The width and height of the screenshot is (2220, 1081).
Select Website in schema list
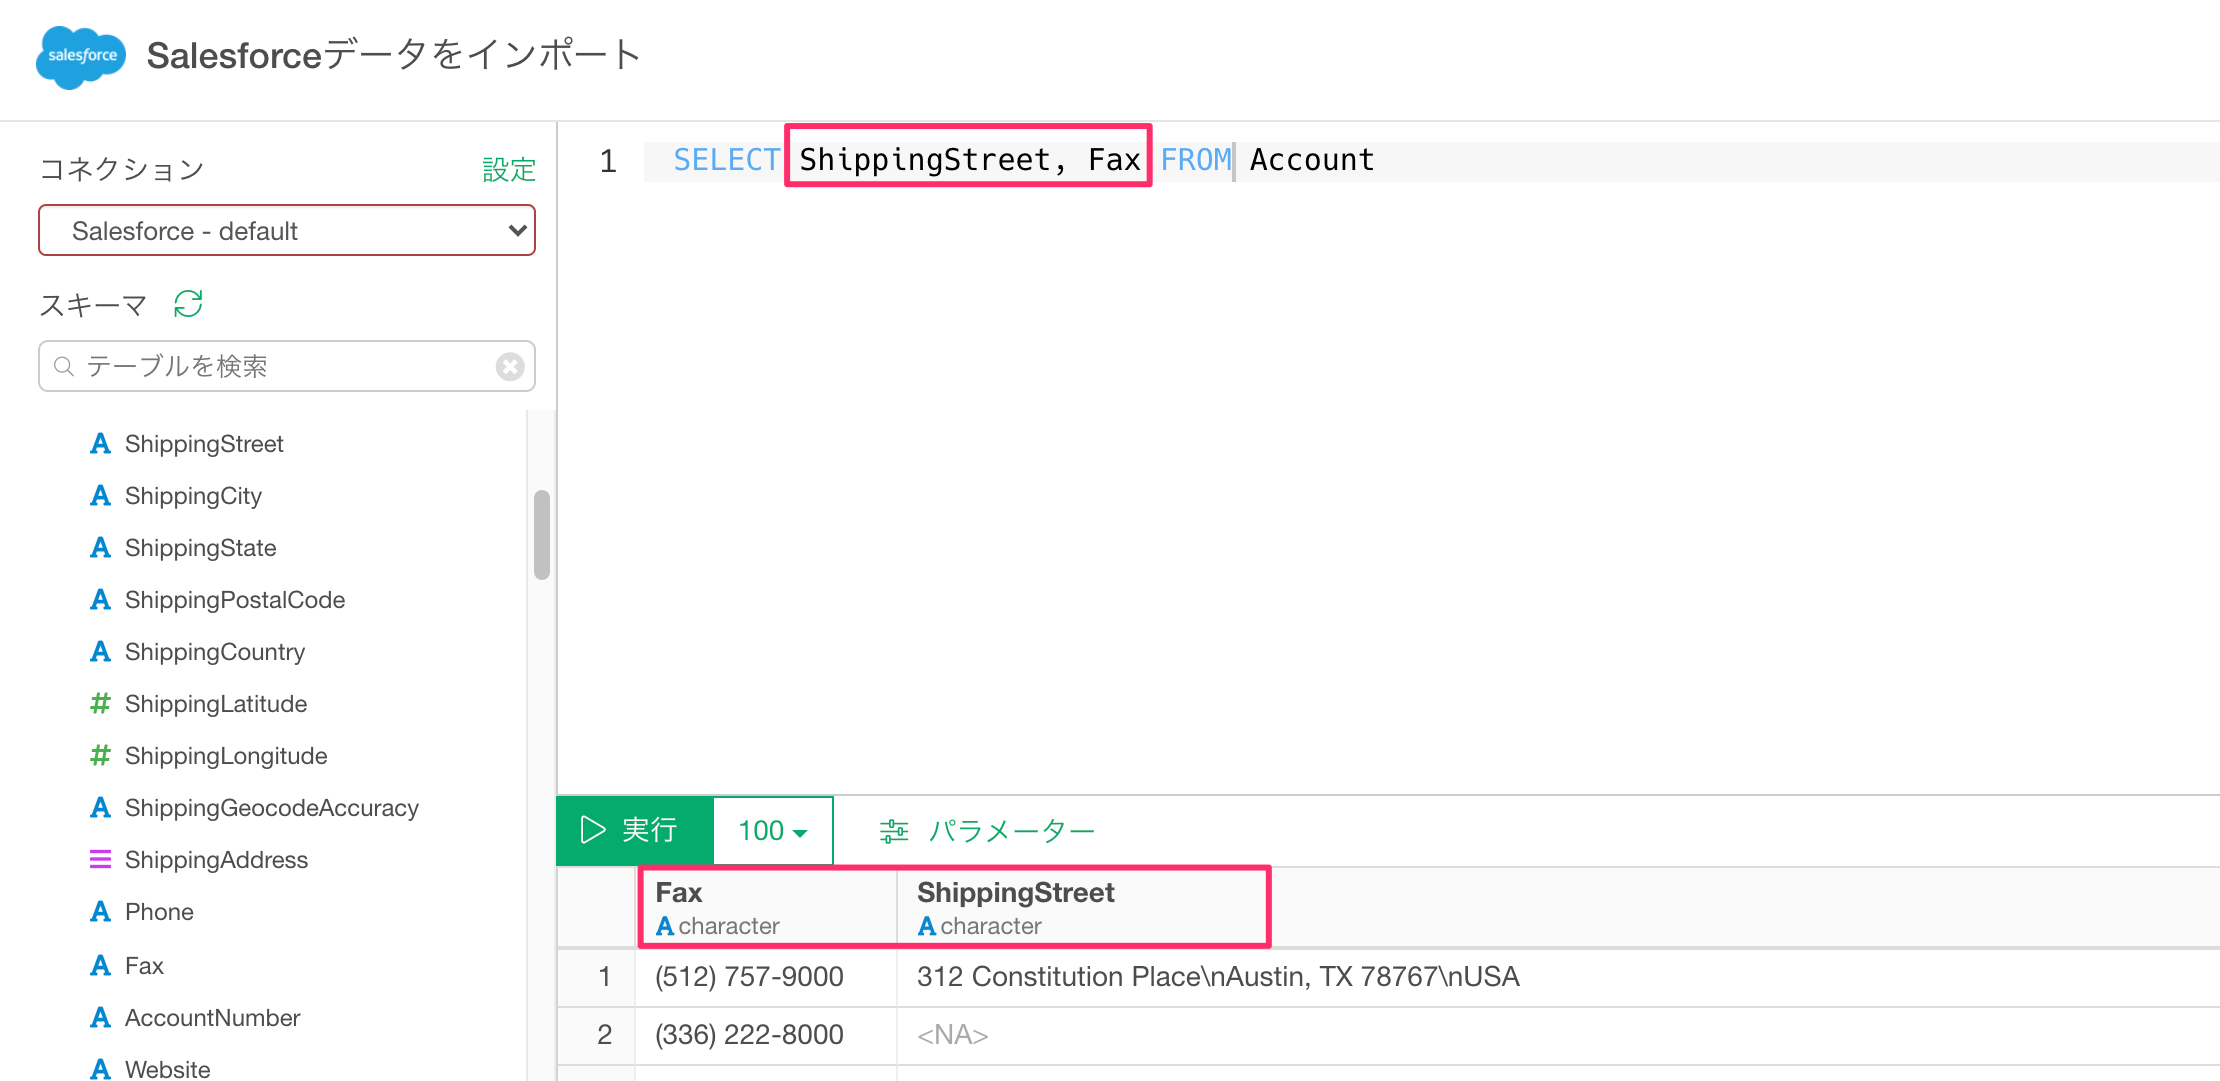click(167, 1069)
